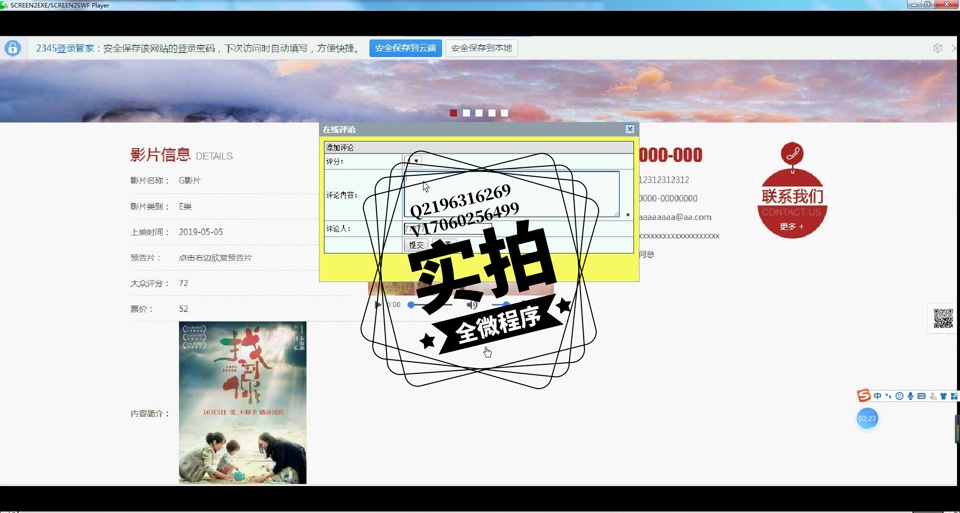This screenshot has height=513, width=960.
Task: Click the QR code on the right edge
Action: point(943,318)
